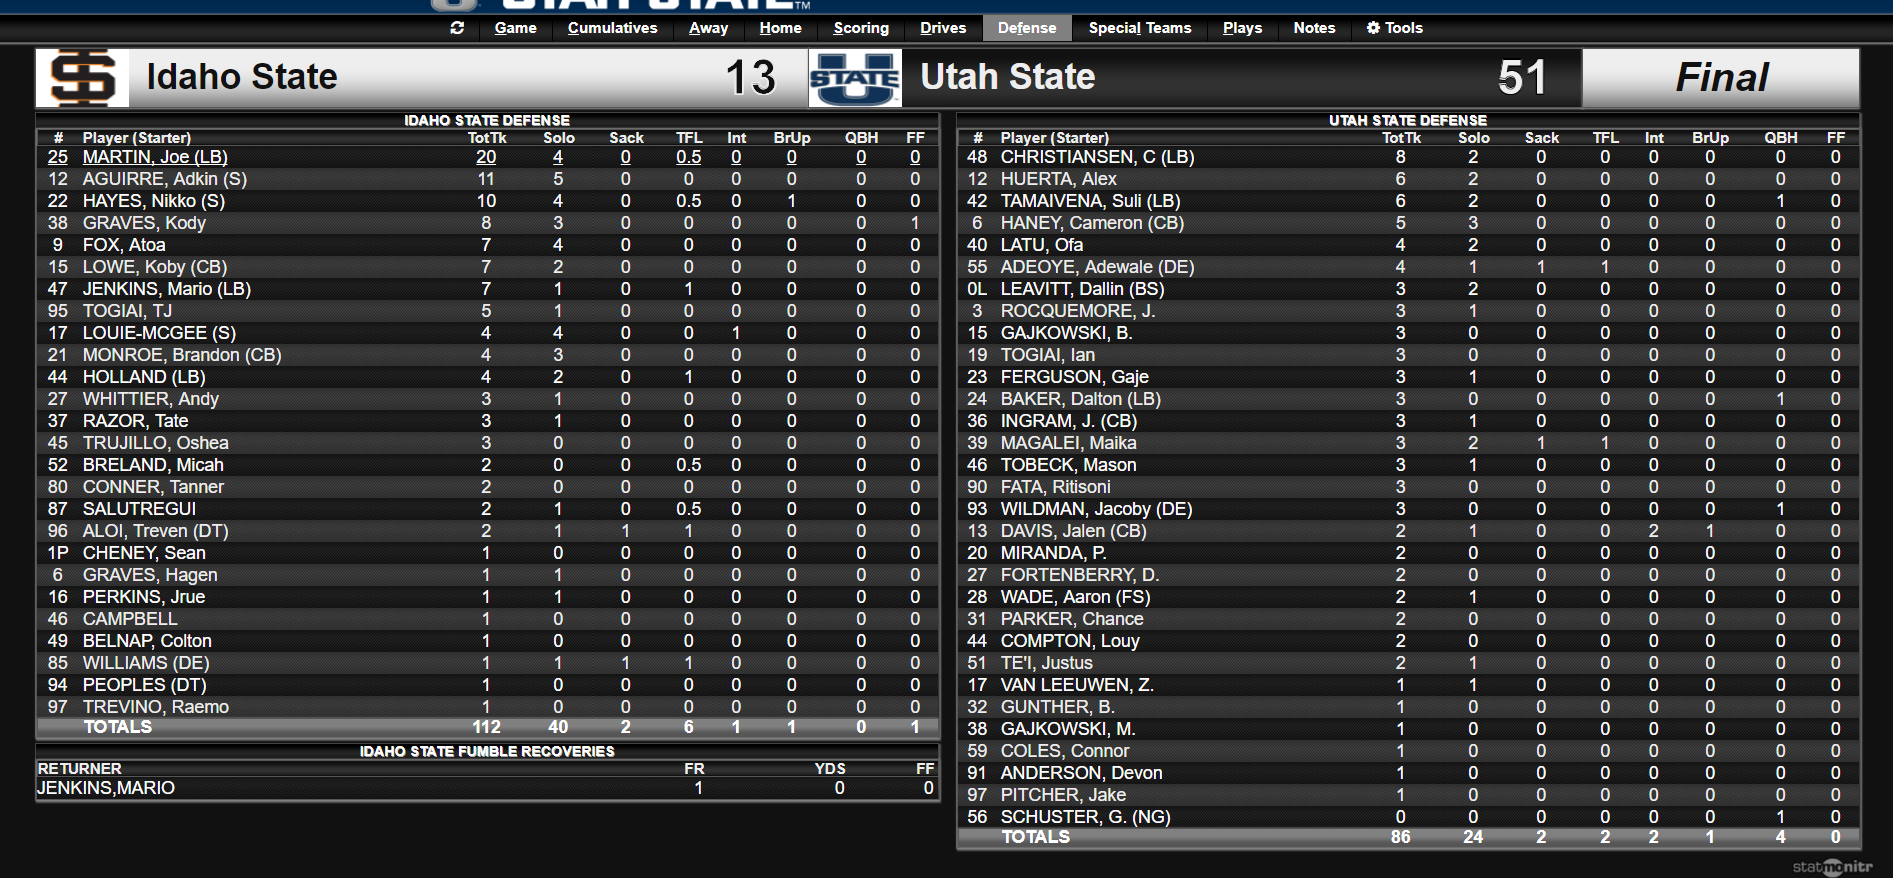Click the Final game status banner
This screenshot has height=878, width=1893.
pyautogui.click(x=1722, y=77)
